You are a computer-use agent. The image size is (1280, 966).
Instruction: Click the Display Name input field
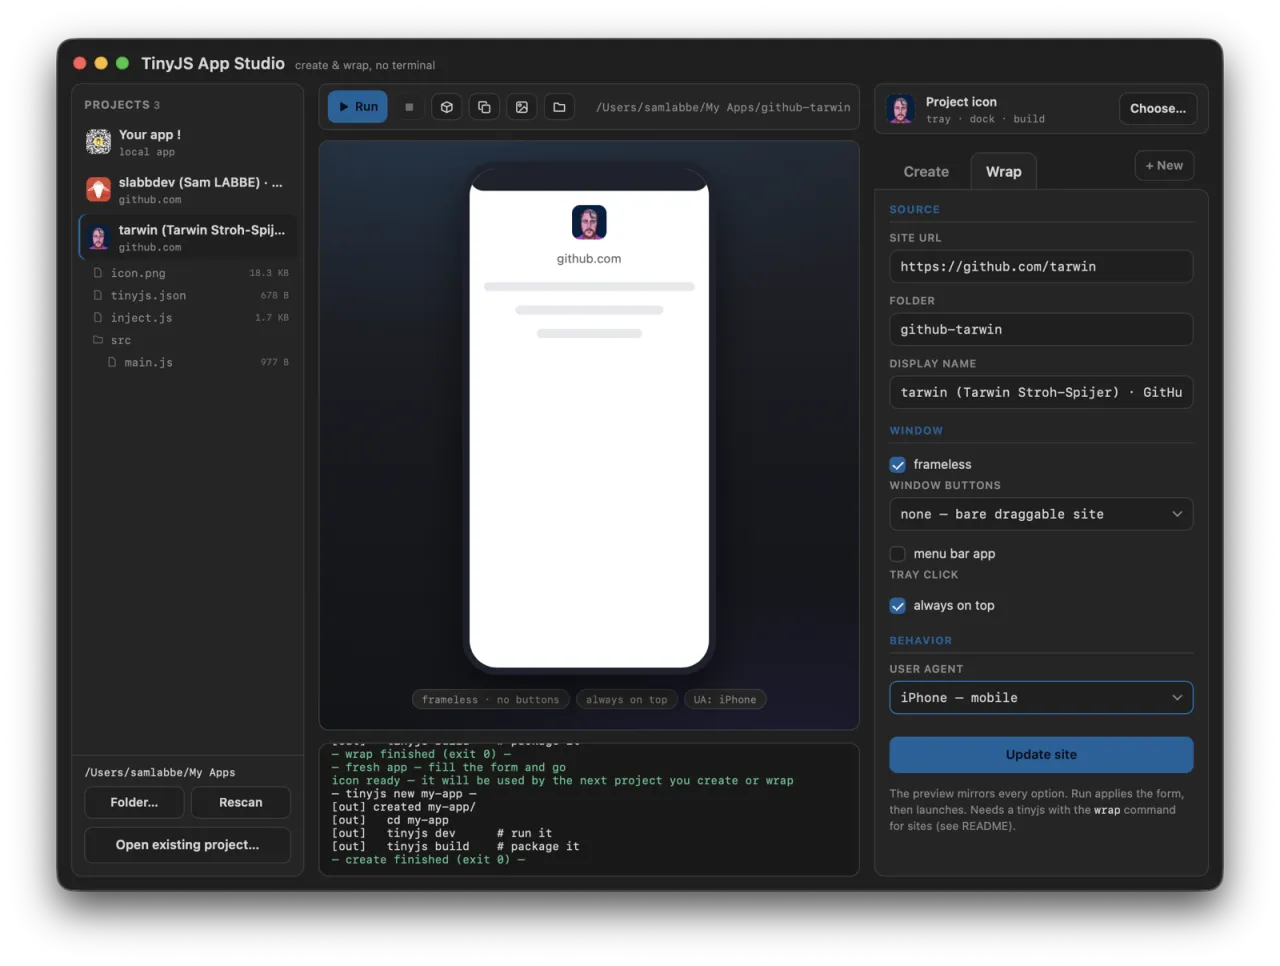tap(1041, 393)
